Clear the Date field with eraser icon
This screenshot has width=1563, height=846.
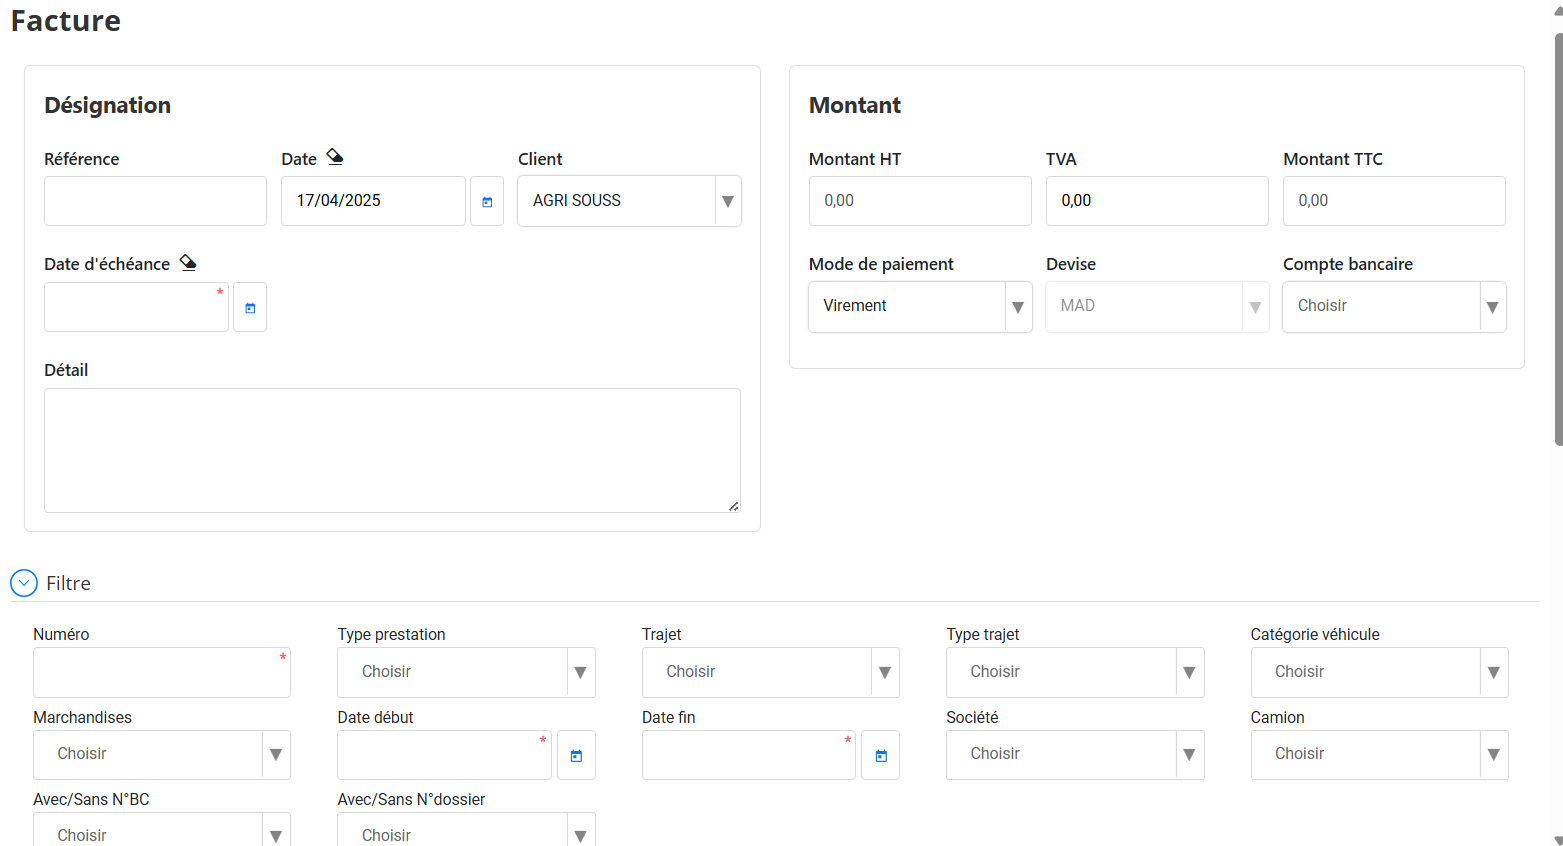[x=335, y=157]
